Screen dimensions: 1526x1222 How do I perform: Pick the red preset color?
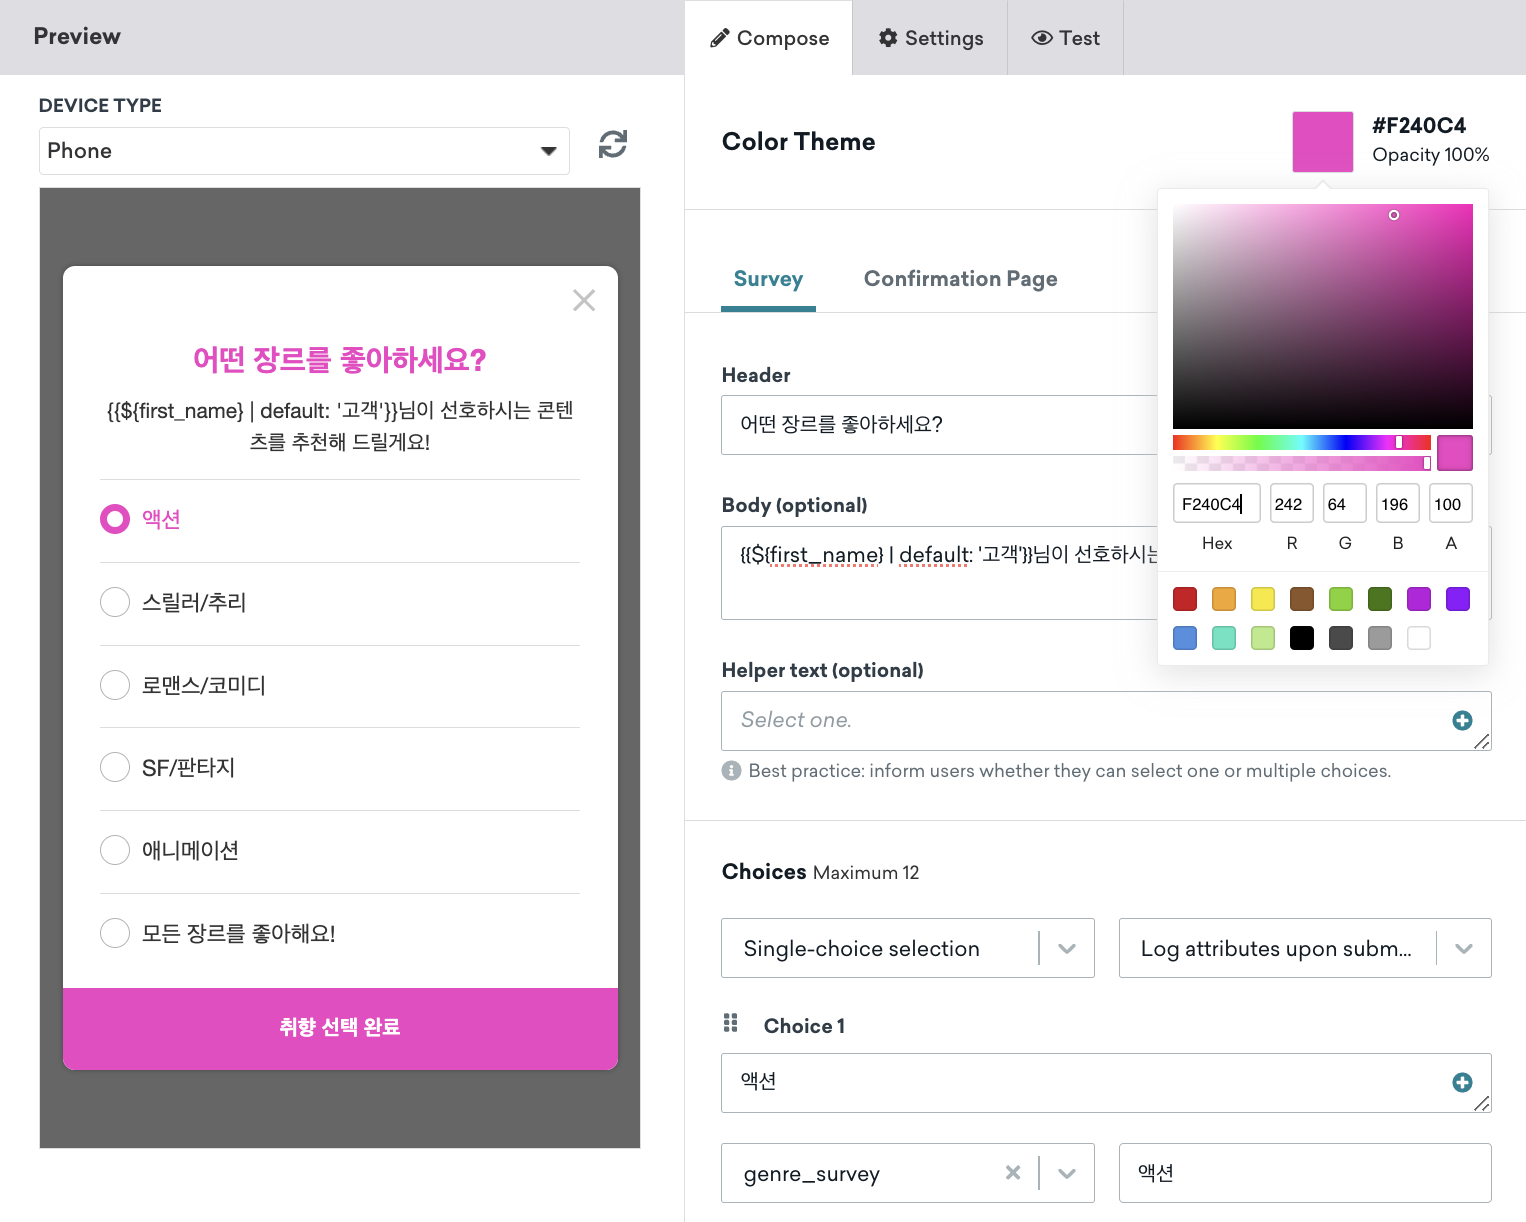pyautogui.click(x=1185, y=599)
